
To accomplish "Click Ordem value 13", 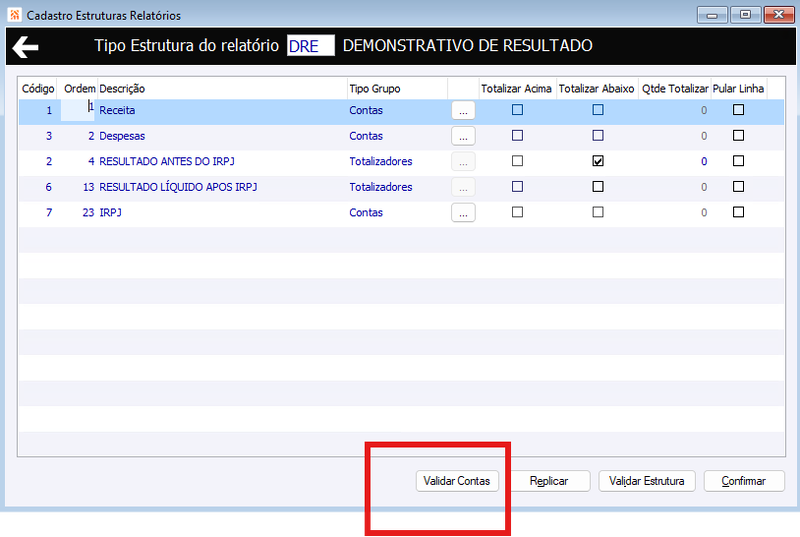I will click(88, 187).
